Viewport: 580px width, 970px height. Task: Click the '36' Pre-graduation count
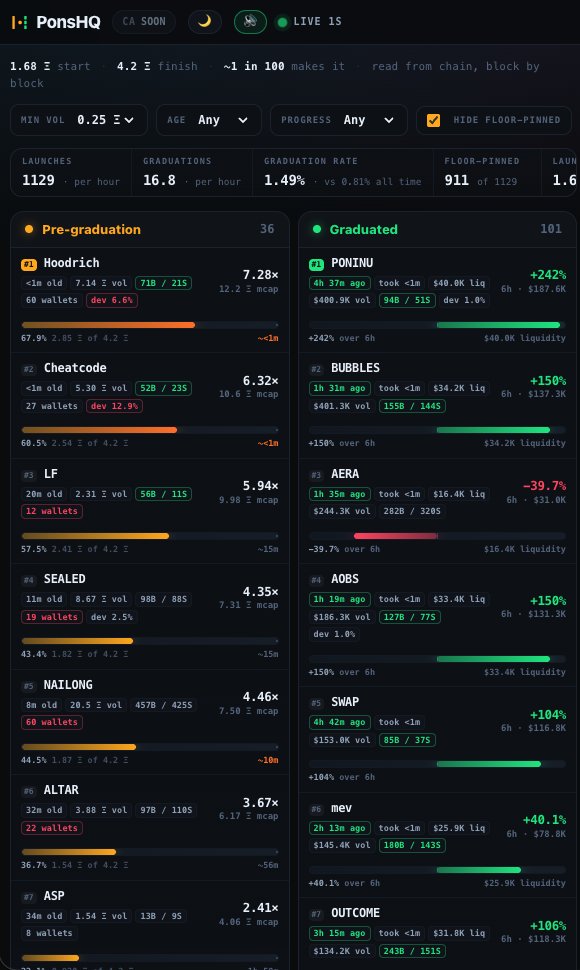[267, 229]
